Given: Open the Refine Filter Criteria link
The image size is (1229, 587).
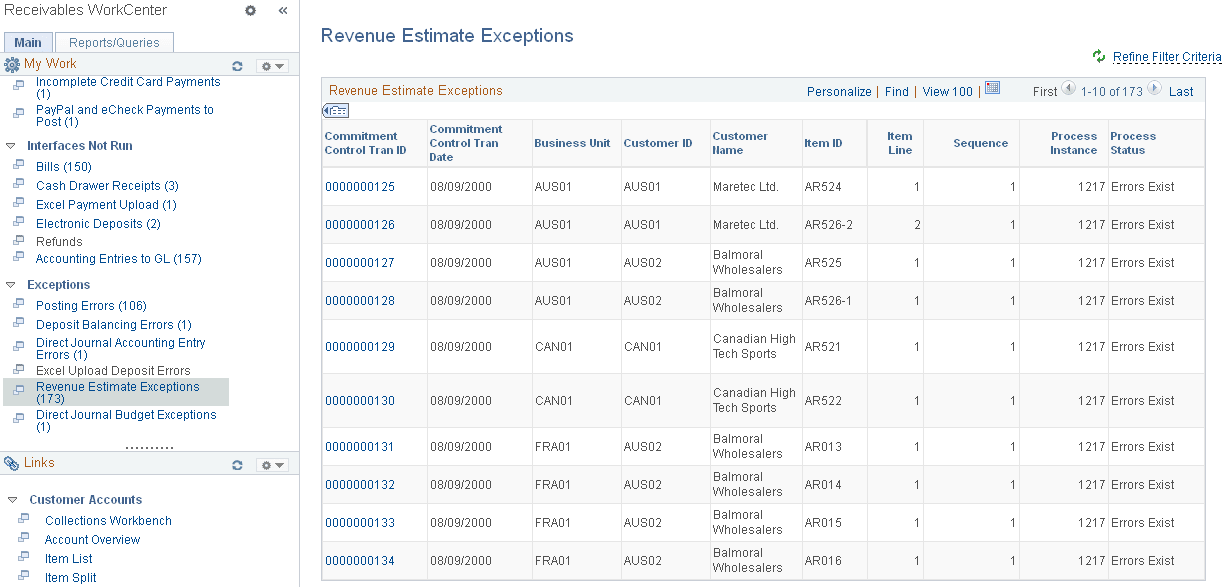Looking at the screenshot, I should (x=1168, y=56).
